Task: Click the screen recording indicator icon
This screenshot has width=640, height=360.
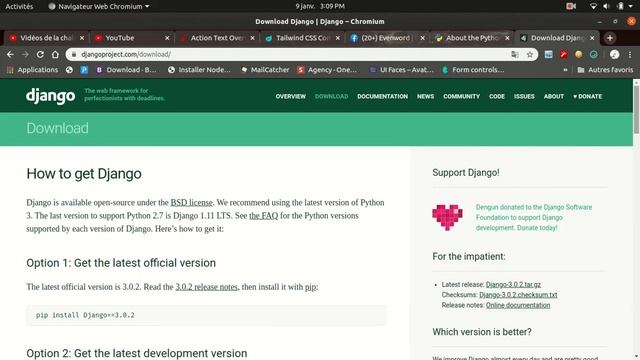Action: point(571,6)
